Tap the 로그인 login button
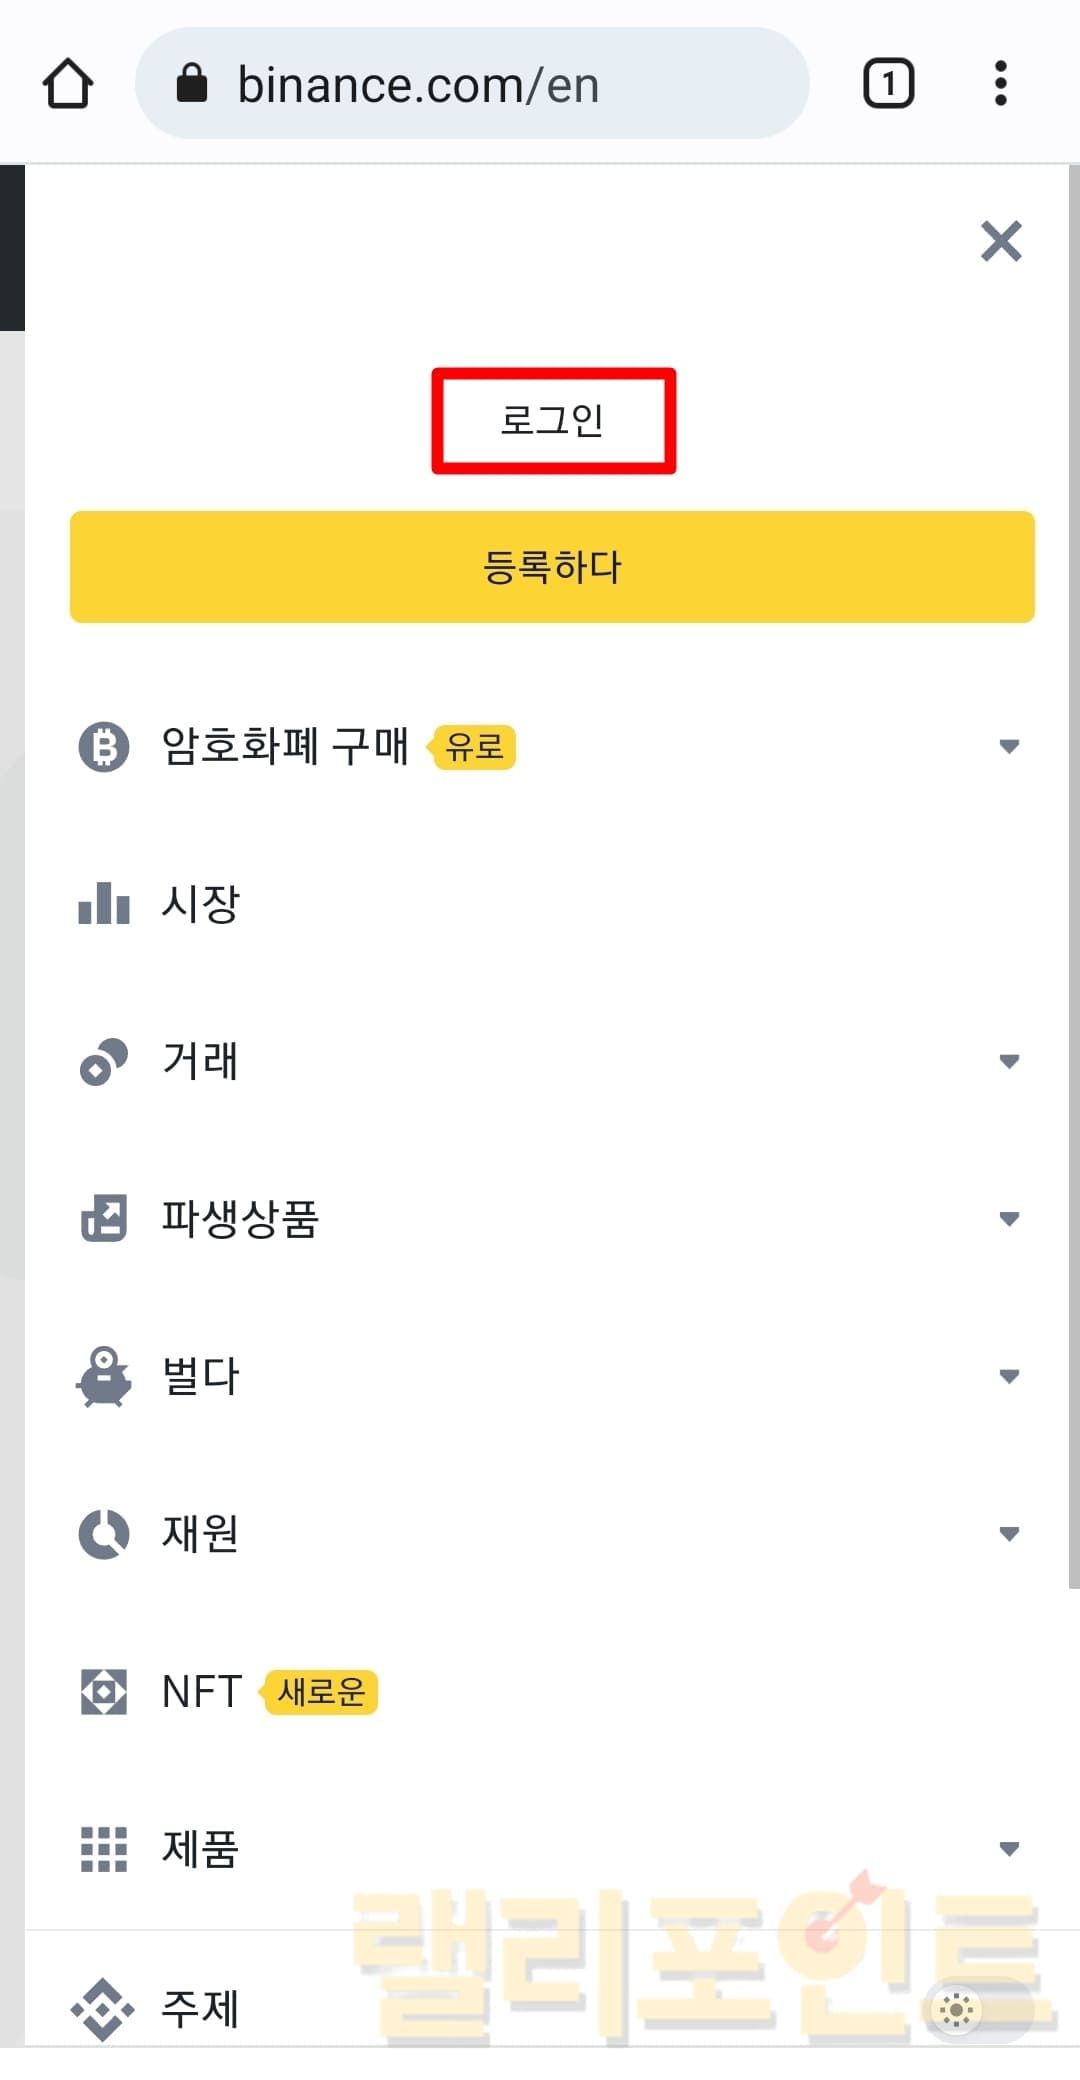Image resolution: width=1080 pixels, height=2080 pixels. 553,420
